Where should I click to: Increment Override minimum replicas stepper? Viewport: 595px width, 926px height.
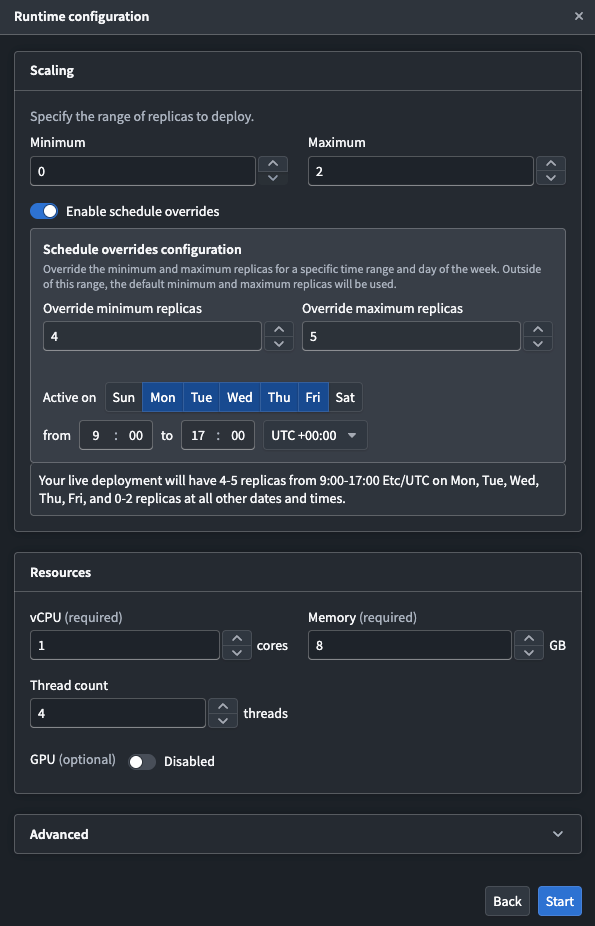click(279, 329)
